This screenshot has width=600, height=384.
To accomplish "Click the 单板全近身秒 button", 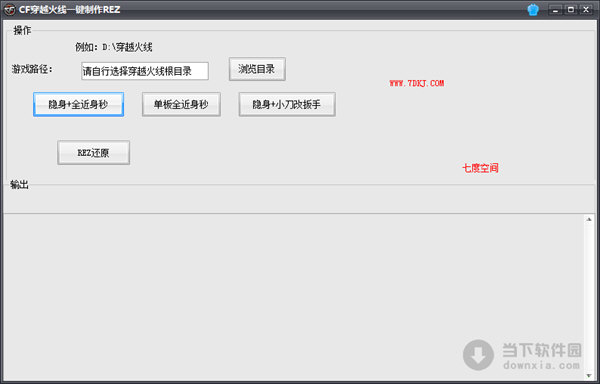I will (x=181, y=104).
